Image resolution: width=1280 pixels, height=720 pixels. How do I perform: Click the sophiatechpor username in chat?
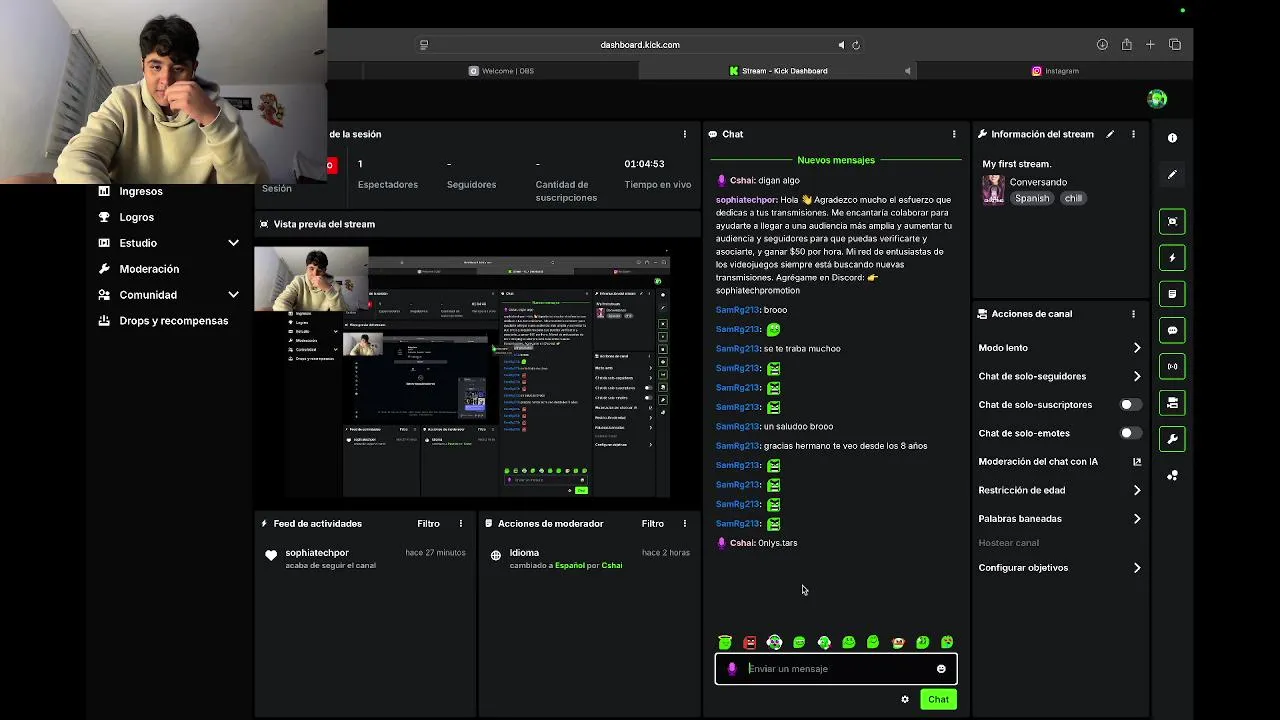coord(746,200)
